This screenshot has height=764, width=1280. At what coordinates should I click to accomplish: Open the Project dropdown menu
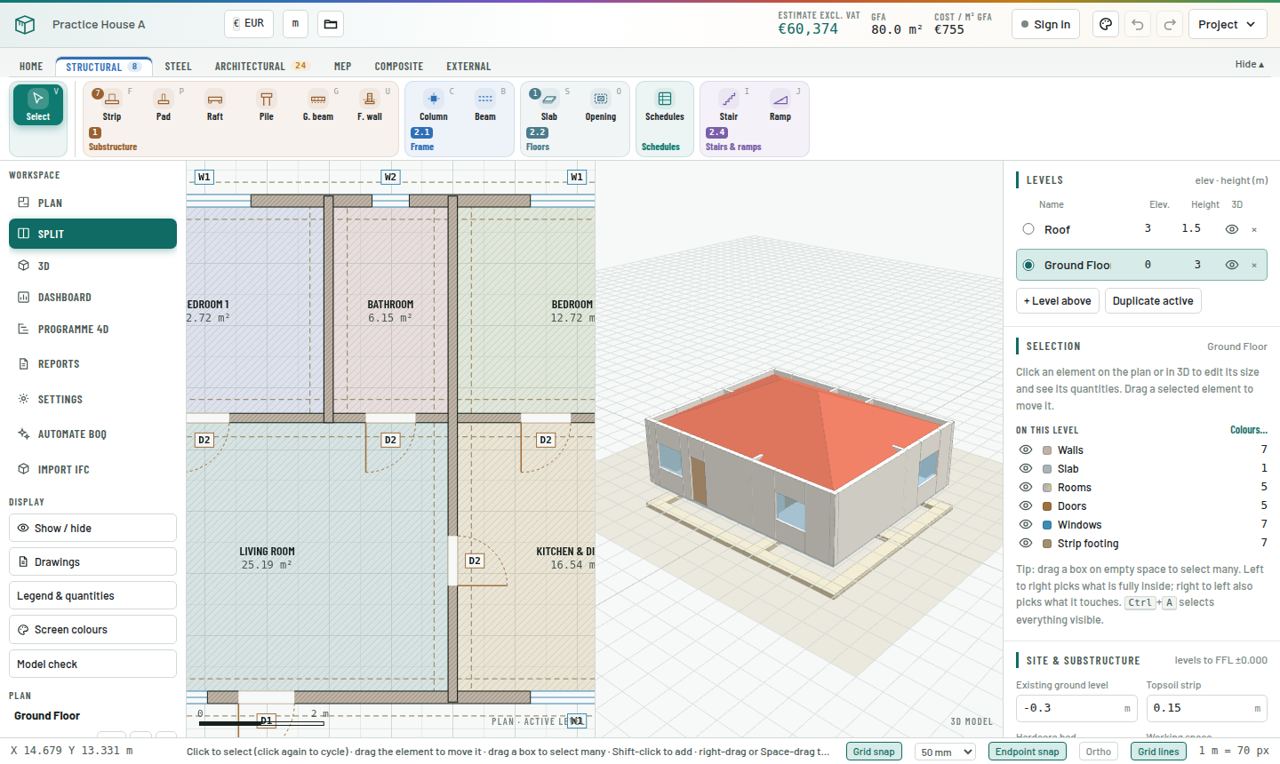1227,24
